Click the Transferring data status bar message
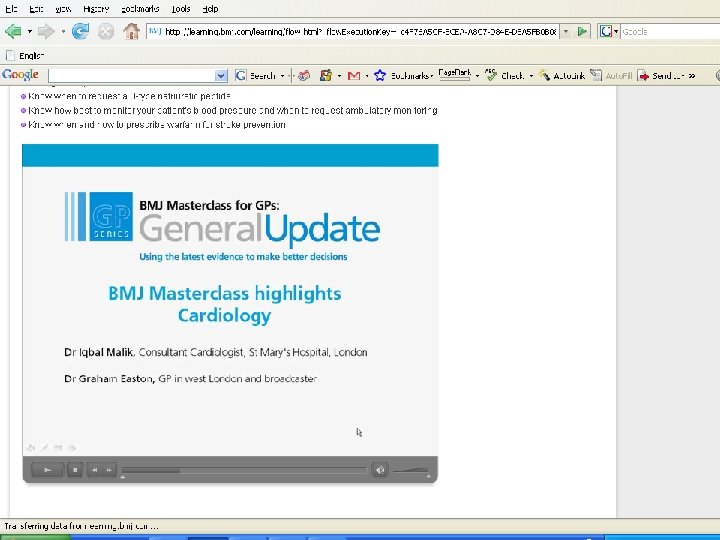720x540 pixels. tap(81, 526)
